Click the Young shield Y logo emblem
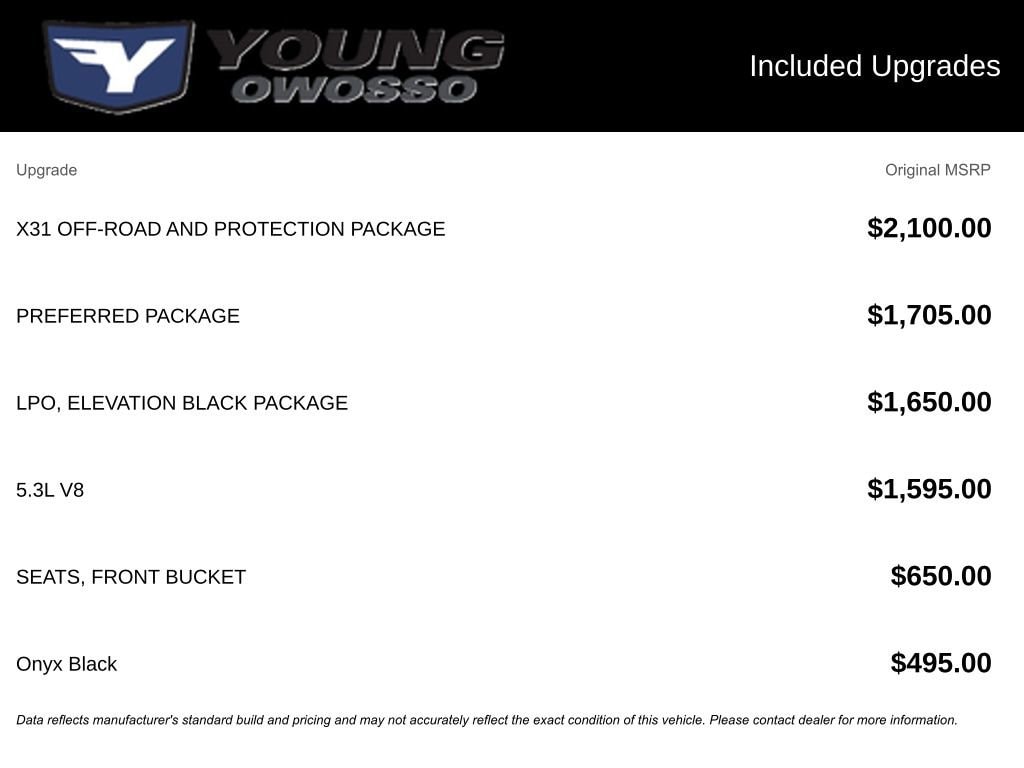This screenshot has height=768, width=1024. tap(118, 66)
